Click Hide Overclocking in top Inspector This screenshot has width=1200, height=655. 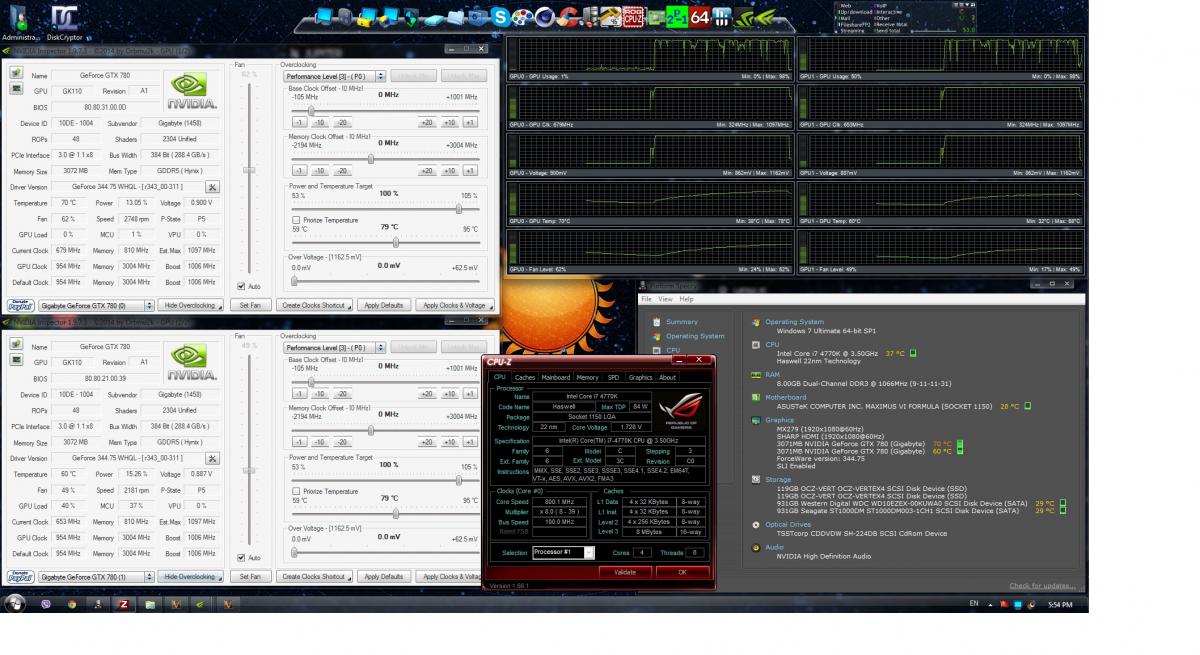coord(190,305)
